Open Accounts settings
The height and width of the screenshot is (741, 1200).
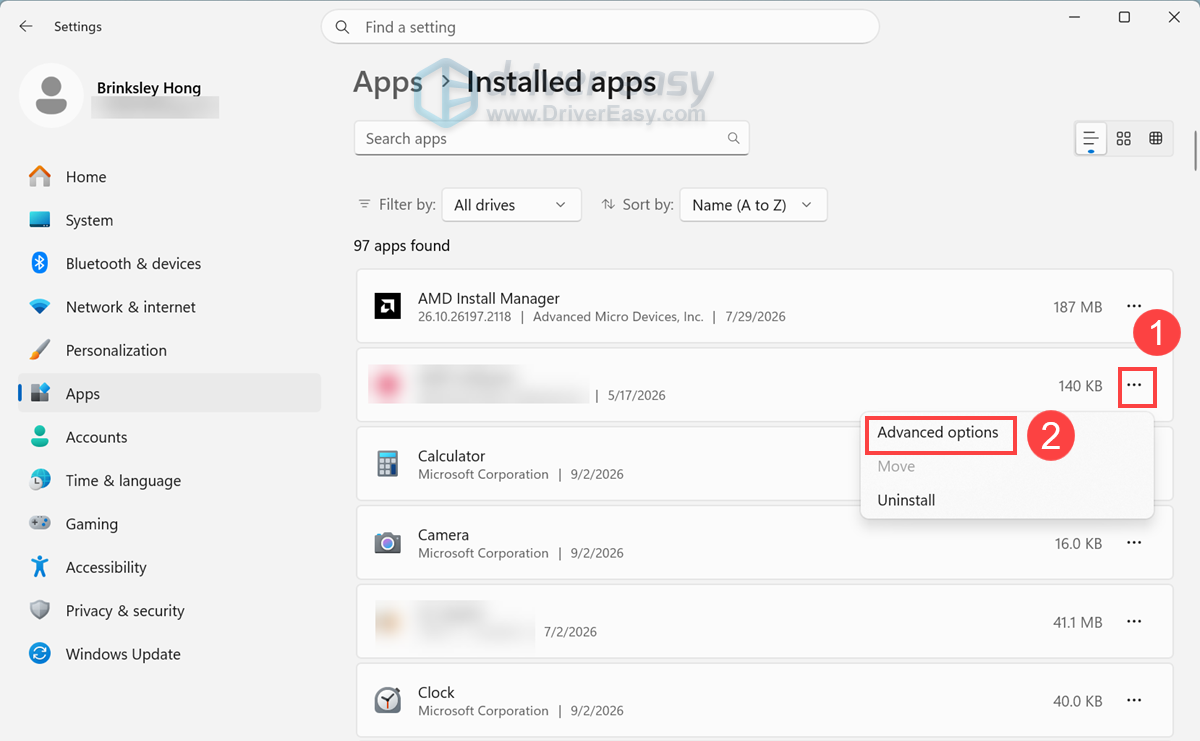coord(169,437)
